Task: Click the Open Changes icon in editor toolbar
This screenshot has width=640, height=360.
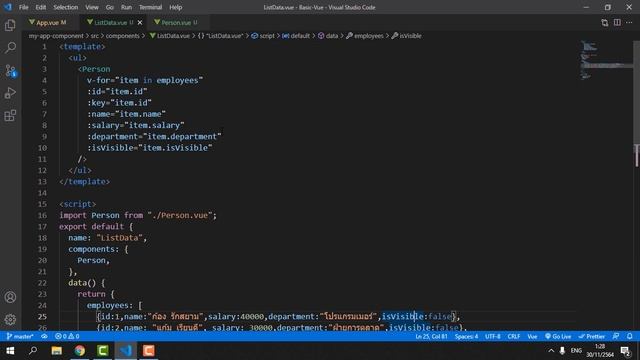Action: click(604, 23)
